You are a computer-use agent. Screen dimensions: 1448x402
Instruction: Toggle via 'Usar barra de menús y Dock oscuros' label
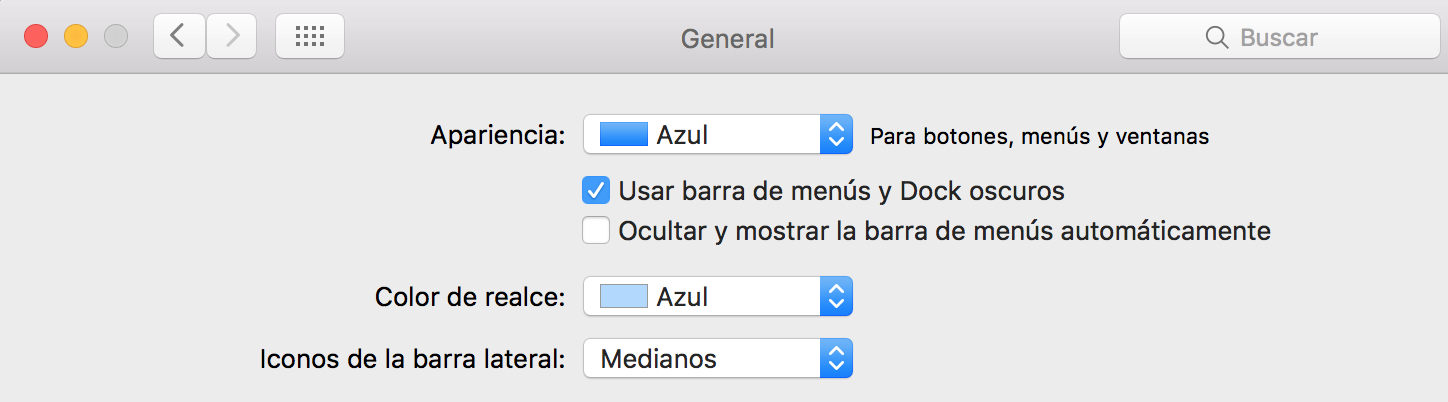842,190
